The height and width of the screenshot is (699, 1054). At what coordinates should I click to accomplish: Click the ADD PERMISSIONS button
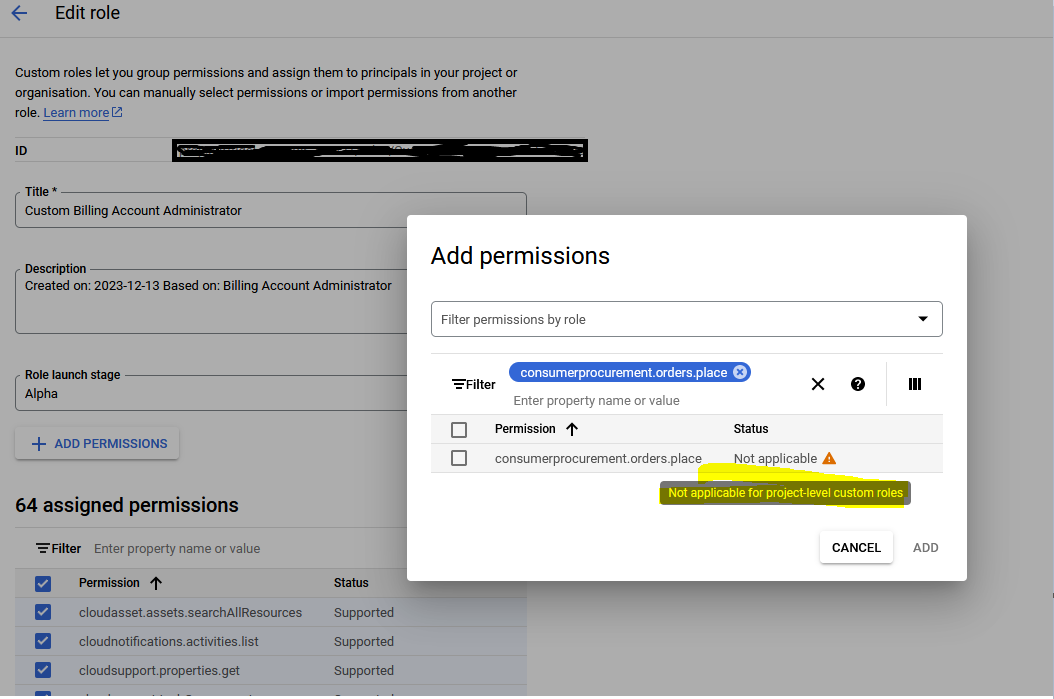[x=97, y=444]
